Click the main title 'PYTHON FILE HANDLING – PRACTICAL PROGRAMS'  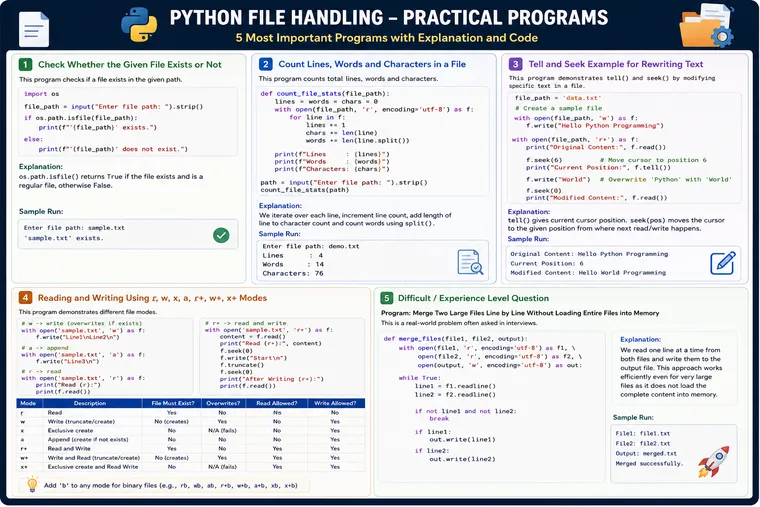coord(389,18)
